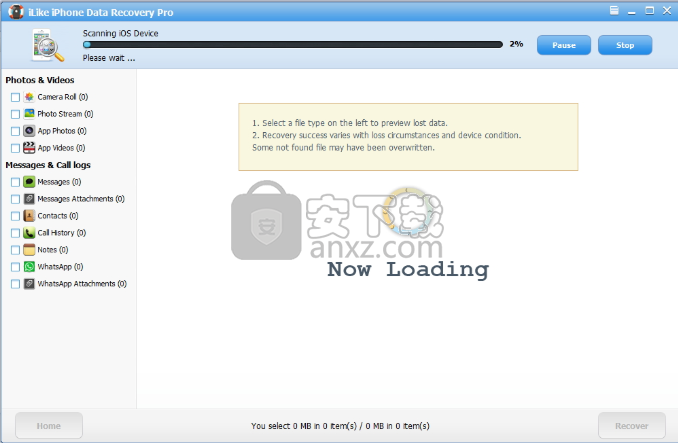This screenshot has height=443, width=678.
Task: Enable the App Photos checkbox
Action: click(x=15, y=131)
